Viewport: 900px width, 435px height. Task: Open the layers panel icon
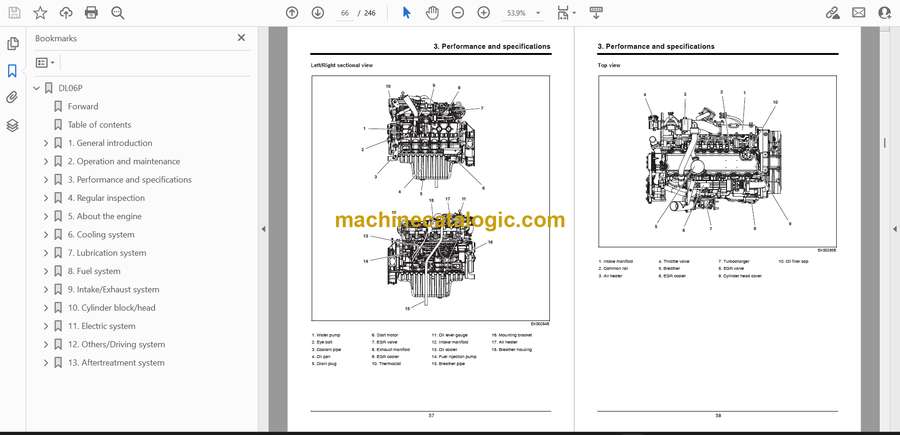13,125
